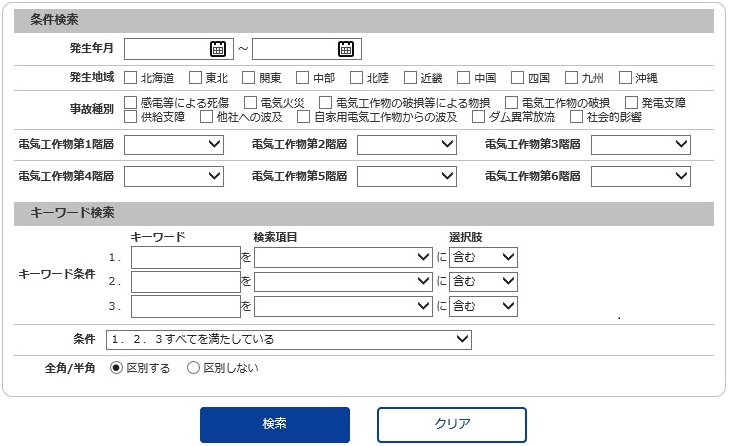This screenshot has width=729, height=446.
Task: Select 区別する radio button
Action: pos(116,368)
